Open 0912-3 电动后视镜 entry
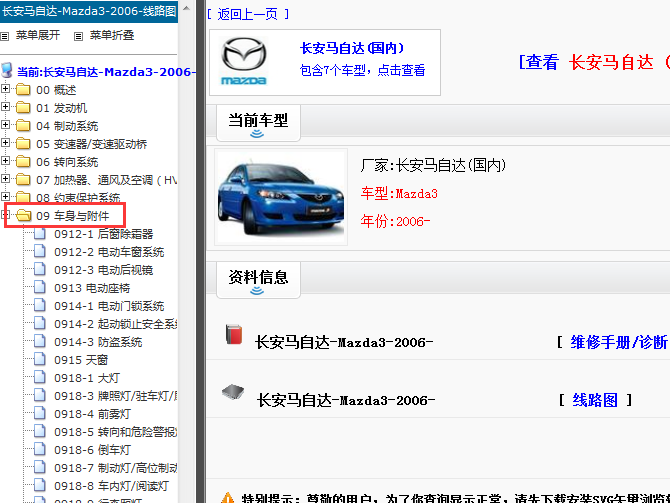The width and height of the screenshot is (670, 503). pyautogui.click(x=104, y=270)
